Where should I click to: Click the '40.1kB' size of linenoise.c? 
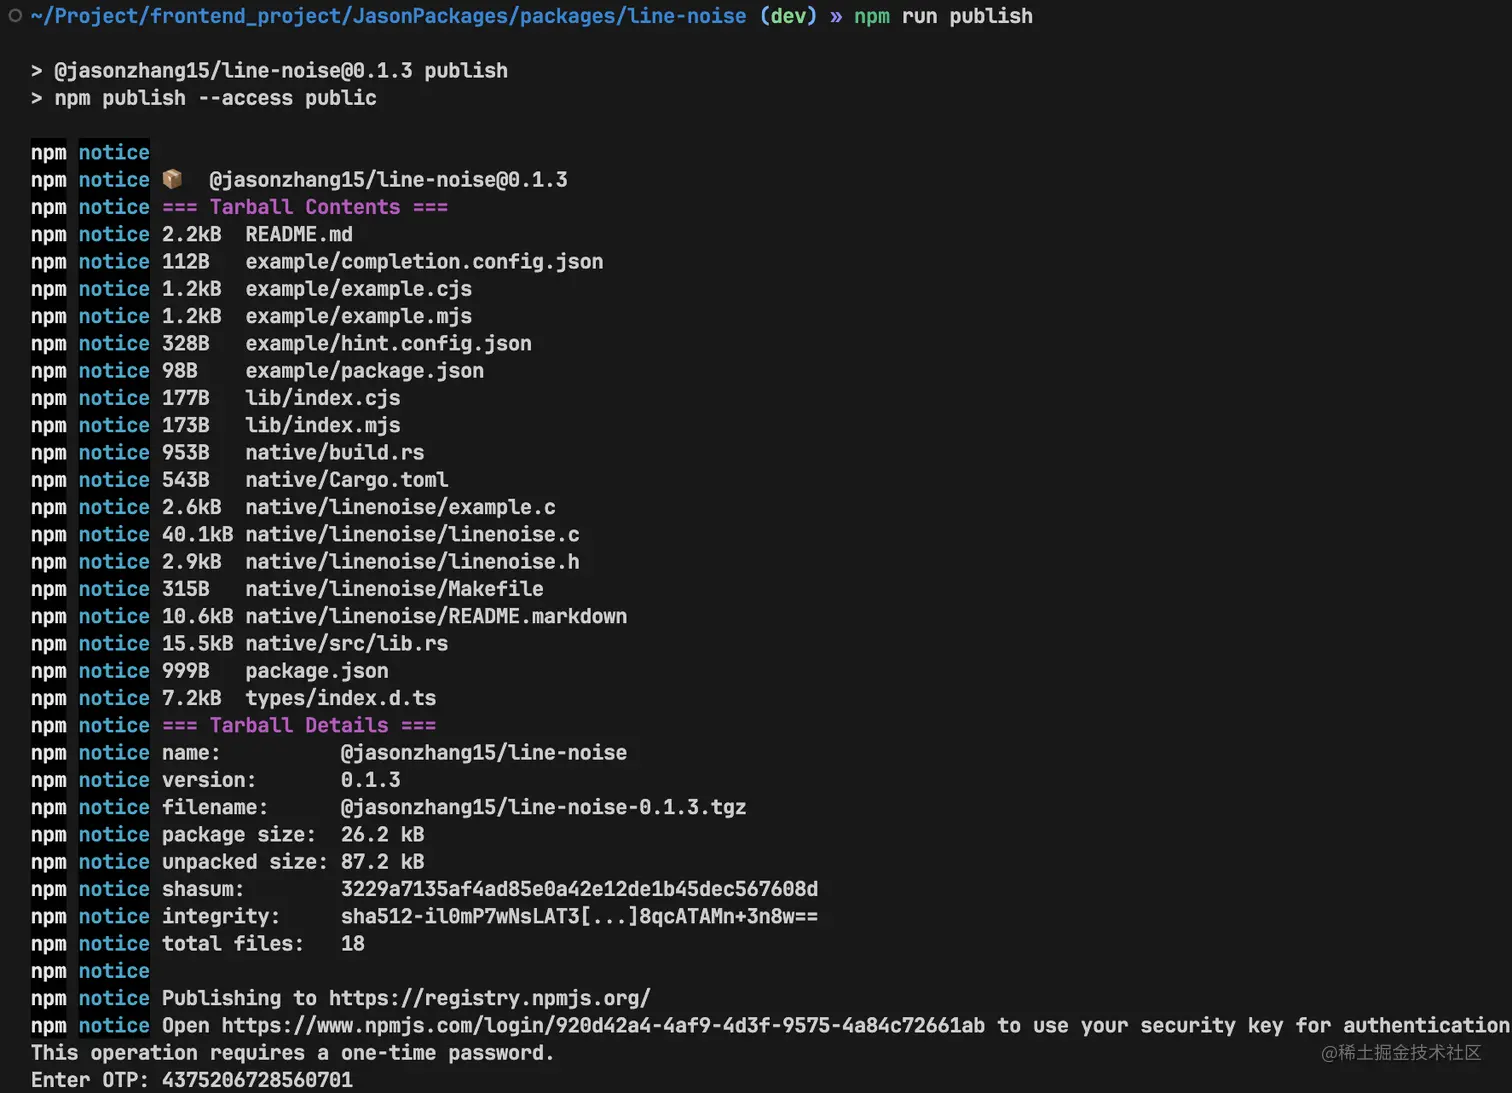pyautogui.click(x=198, y=534)
